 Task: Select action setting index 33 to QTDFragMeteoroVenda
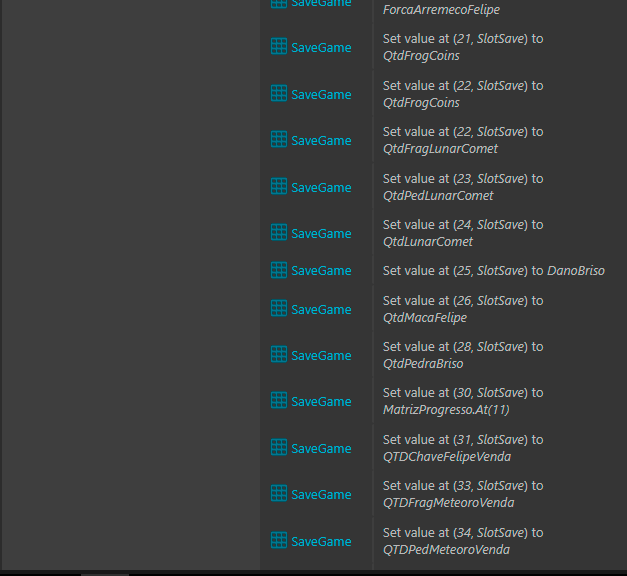[463, 494]
